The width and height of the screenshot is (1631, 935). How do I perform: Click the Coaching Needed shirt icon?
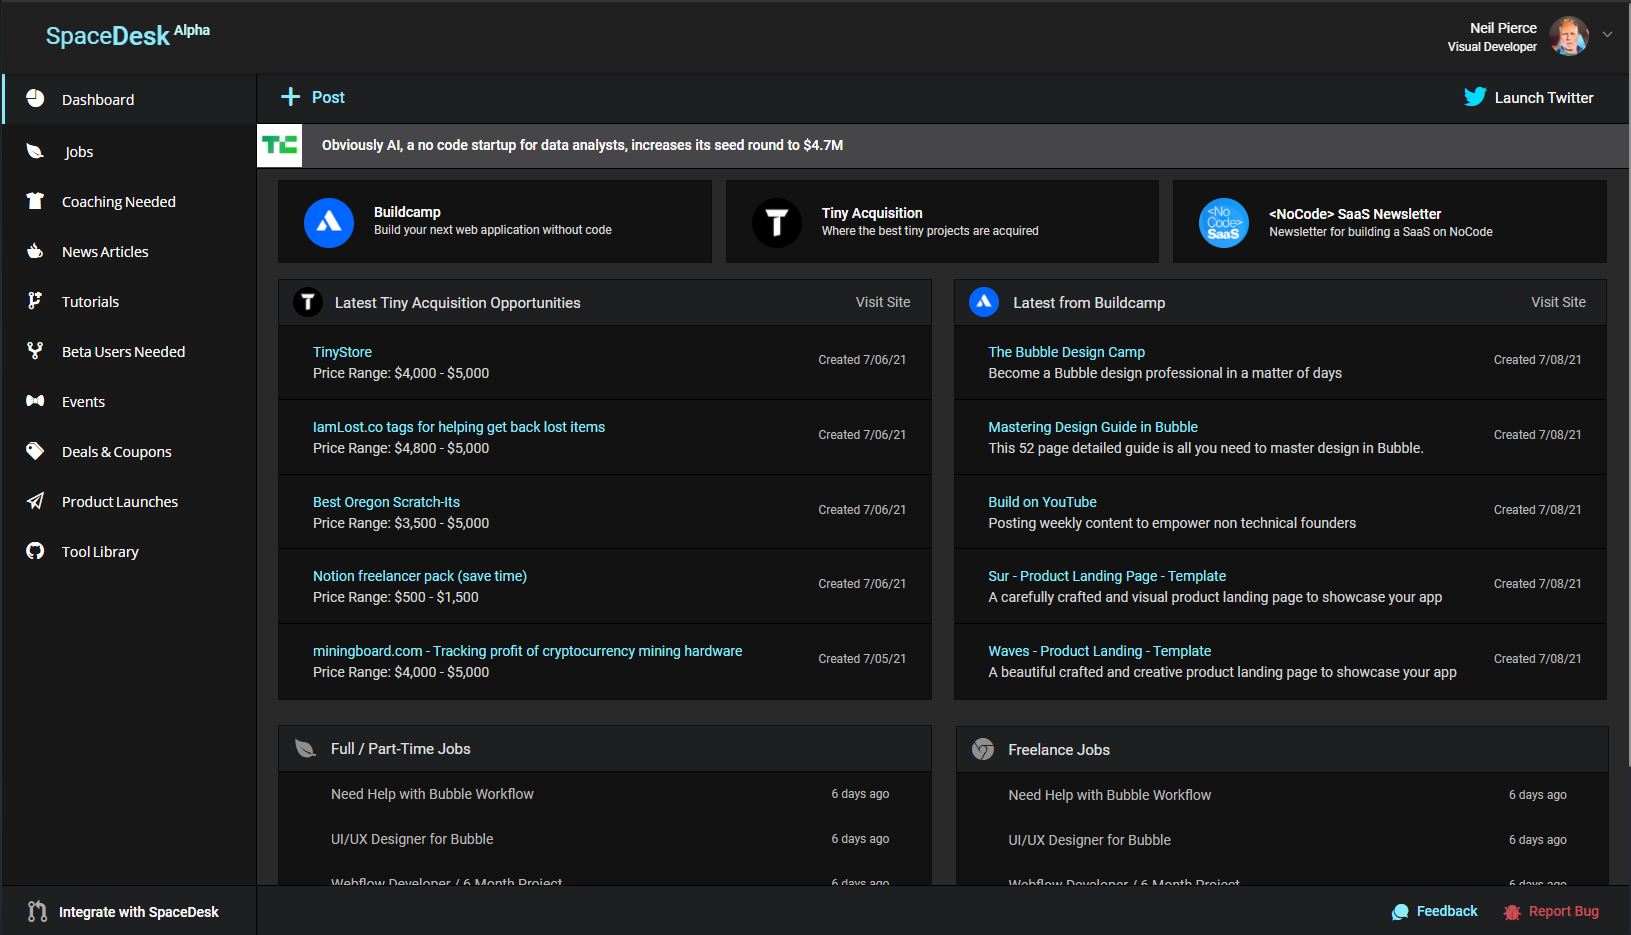pyautogui.click(x=35, y=201)
